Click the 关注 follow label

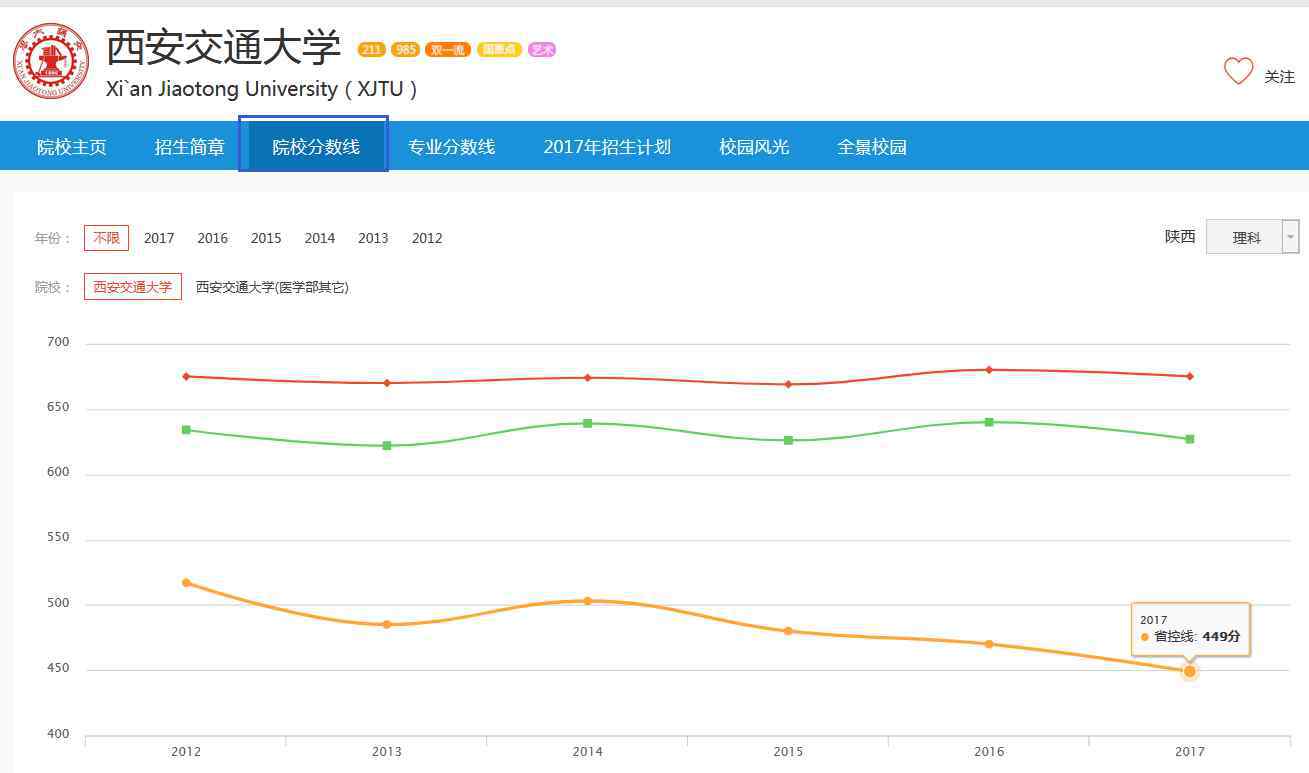tap(1279, 77)
